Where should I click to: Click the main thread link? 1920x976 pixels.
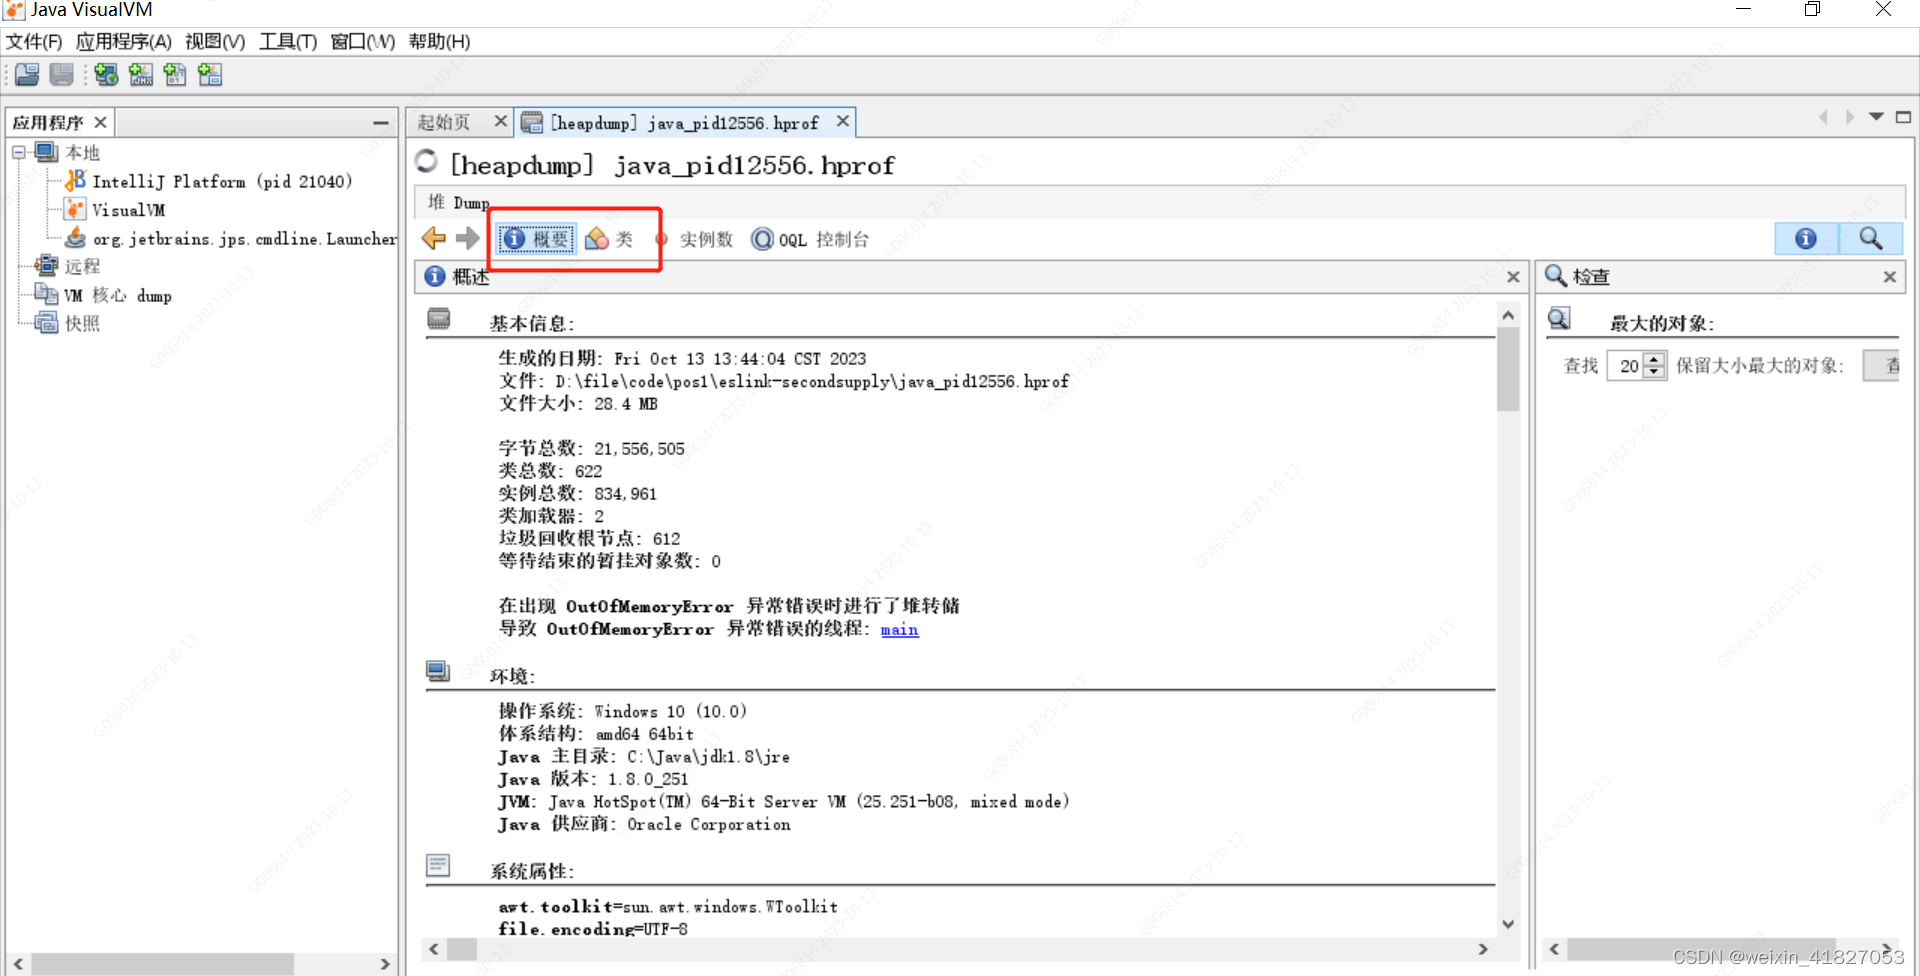coord(898,629)
